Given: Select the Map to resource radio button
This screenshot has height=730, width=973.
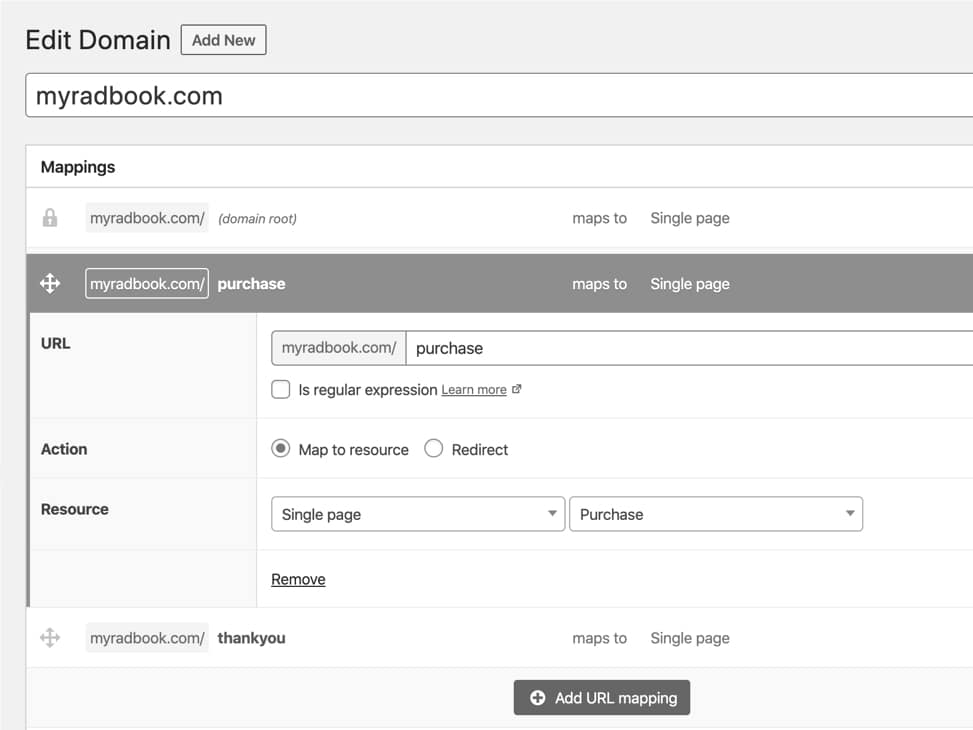Looking at the screenshot, I should tap(281, 449).
